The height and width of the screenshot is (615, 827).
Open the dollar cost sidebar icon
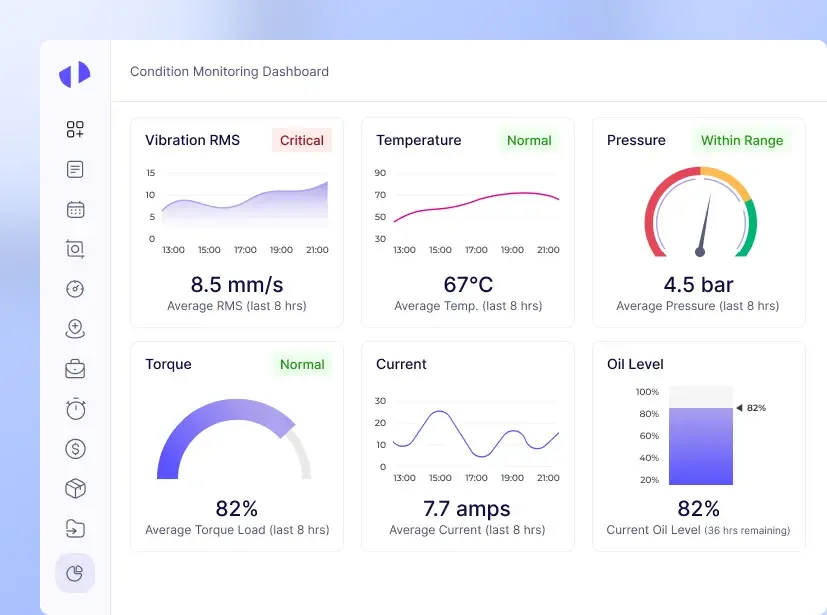click(x=75, y=449)
